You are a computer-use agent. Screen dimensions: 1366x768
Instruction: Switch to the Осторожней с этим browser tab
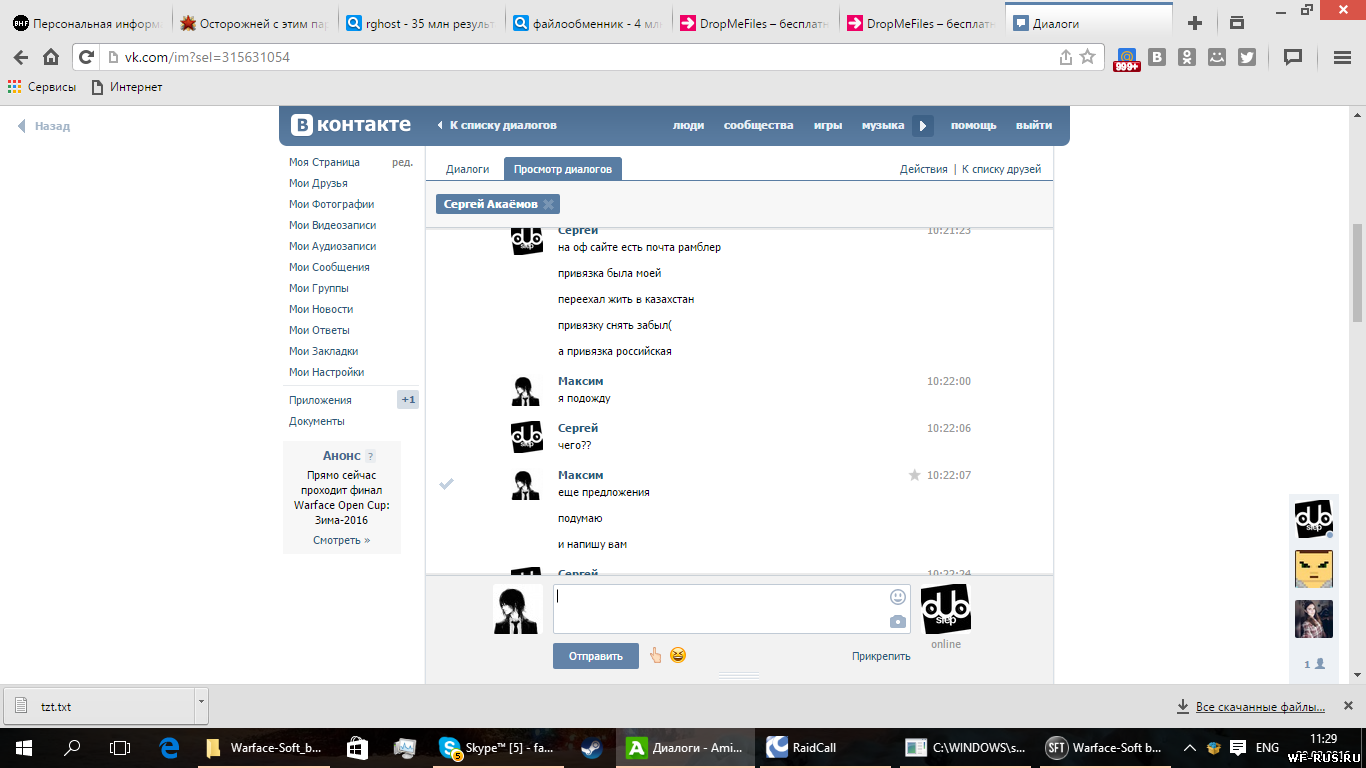click(252, 23)
